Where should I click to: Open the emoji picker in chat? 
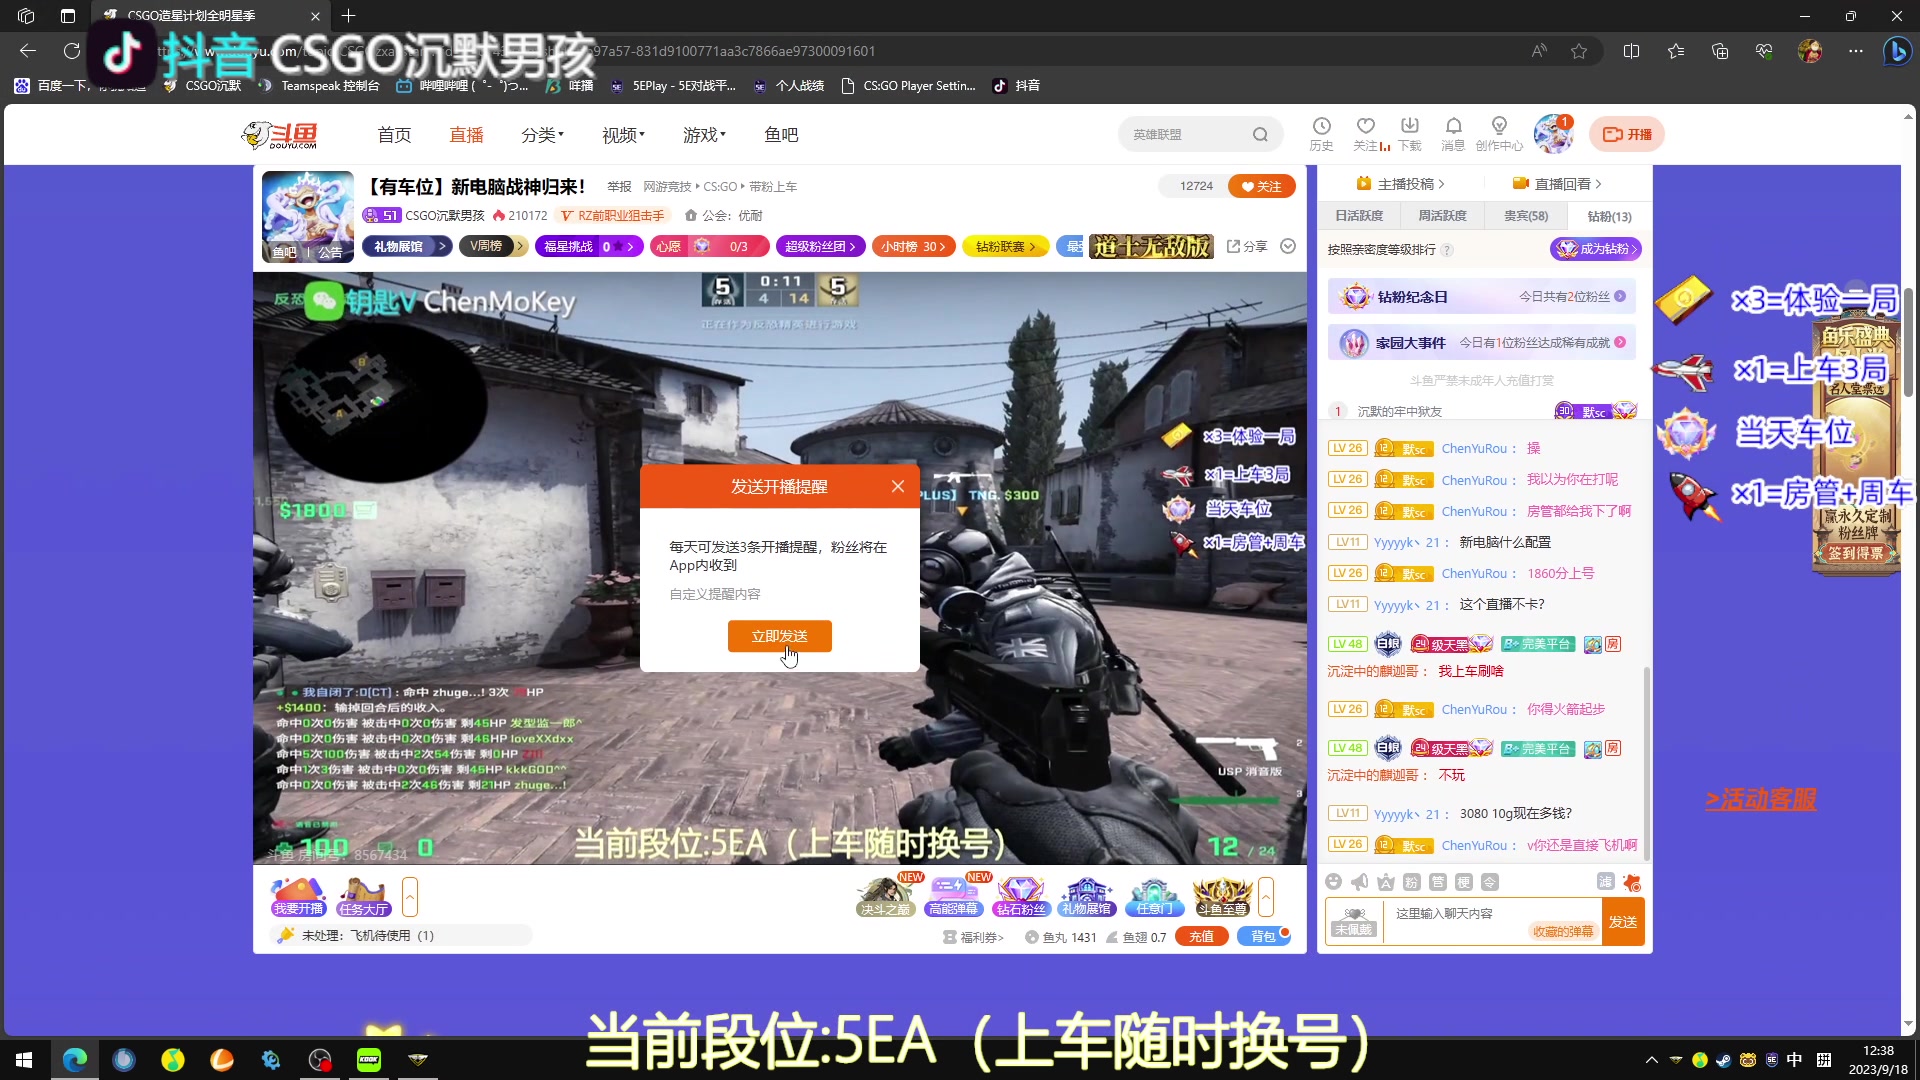1333,882
